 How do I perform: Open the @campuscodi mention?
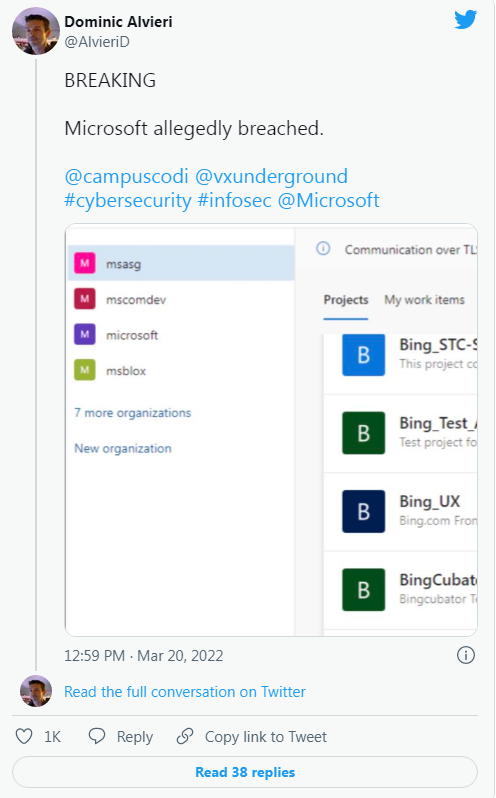[x=126, y=177]
